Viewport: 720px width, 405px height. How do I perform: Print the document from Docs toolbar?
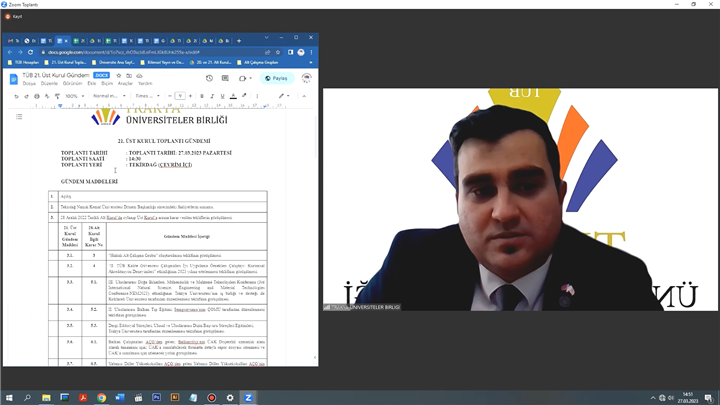click(37, 96)
